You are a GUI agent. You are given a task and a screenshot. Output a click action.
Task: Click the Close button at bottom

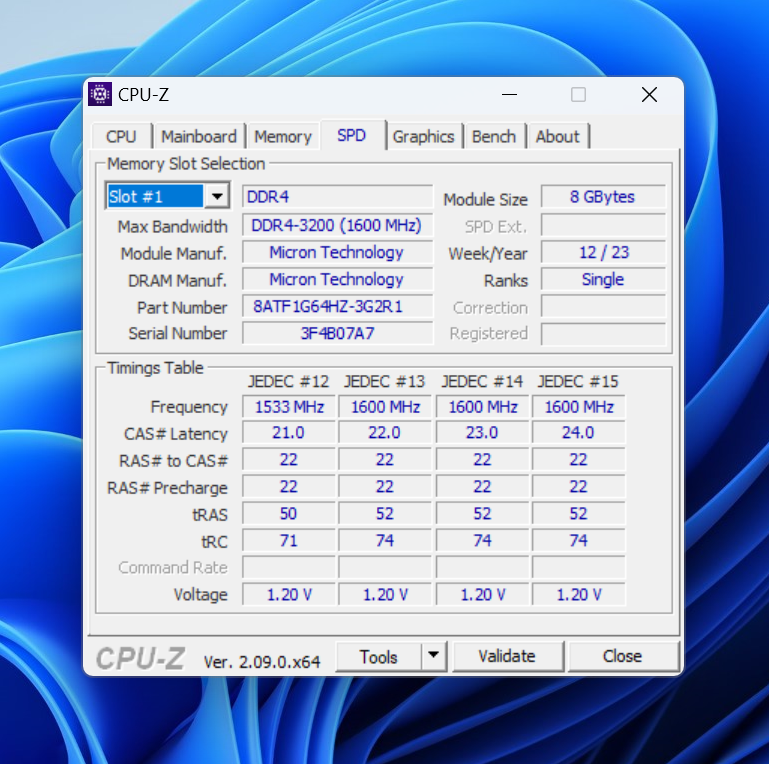(x=622, y=656)
